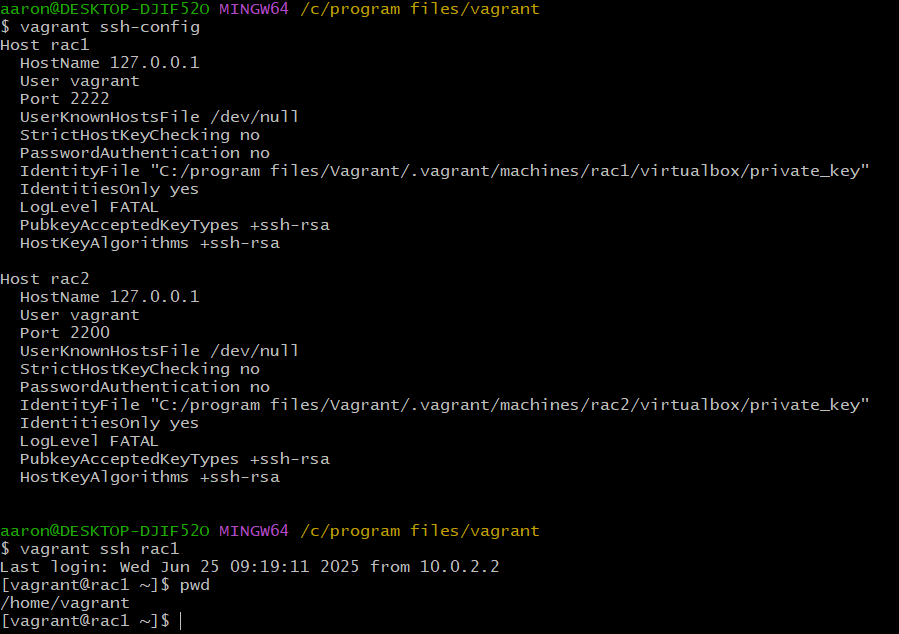Click rac1 'UserKnownHostsFile /dev/null' line
899x634 pixels.
pyautogui.click(x=159, y=117)
